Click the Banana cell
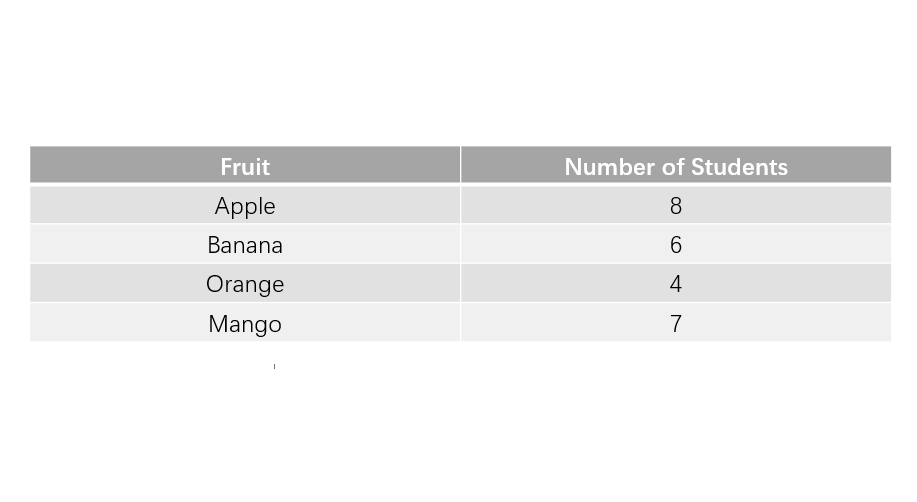Screen dimensions: 917x502 245,244
